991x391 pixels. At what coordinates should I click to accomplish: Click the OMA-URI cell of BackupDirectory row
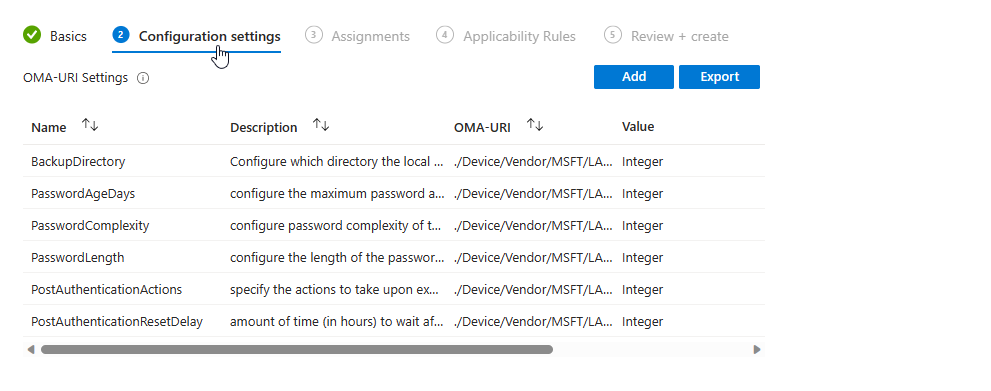[x=533, y=161]
